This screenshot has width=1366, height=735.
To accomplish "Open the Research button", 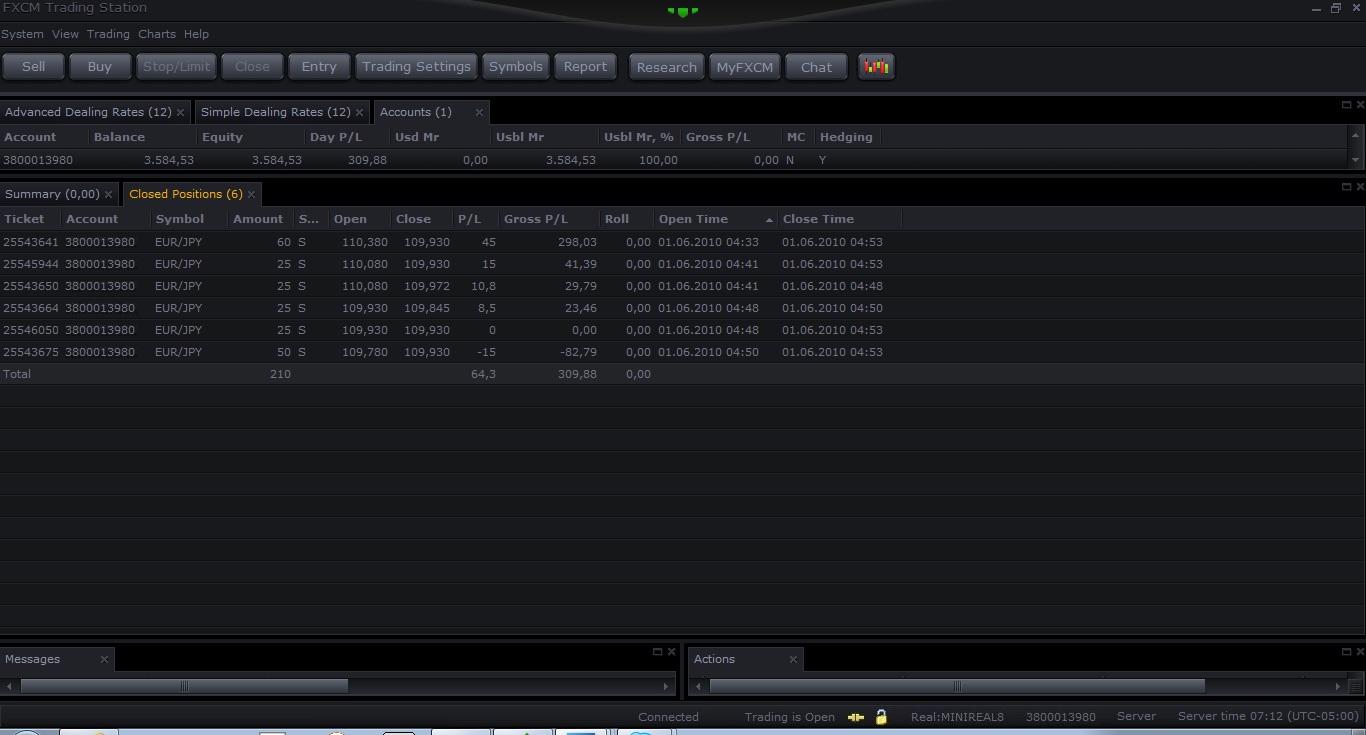I will 666,67.
